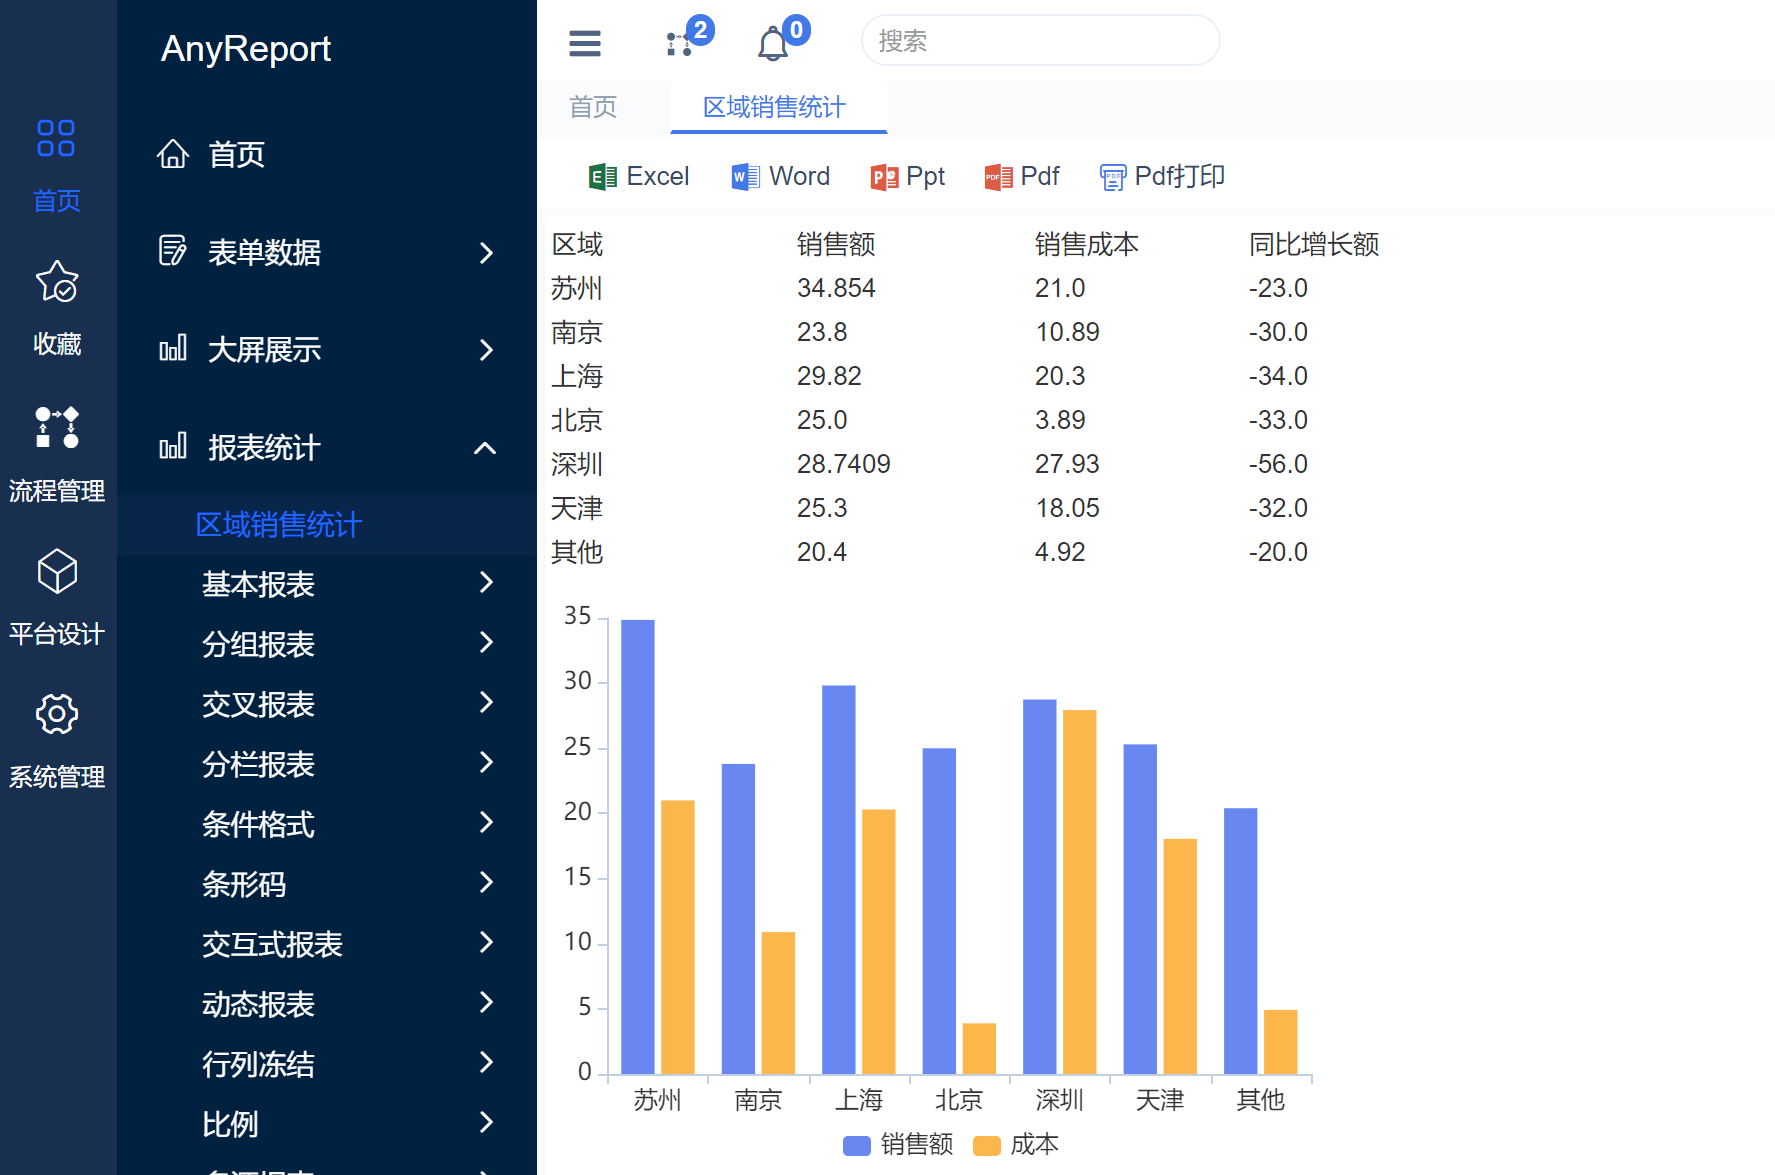Open the 交互式报表 menu item
Viewport: 1775px width, 1175px height.
(272, 944)
